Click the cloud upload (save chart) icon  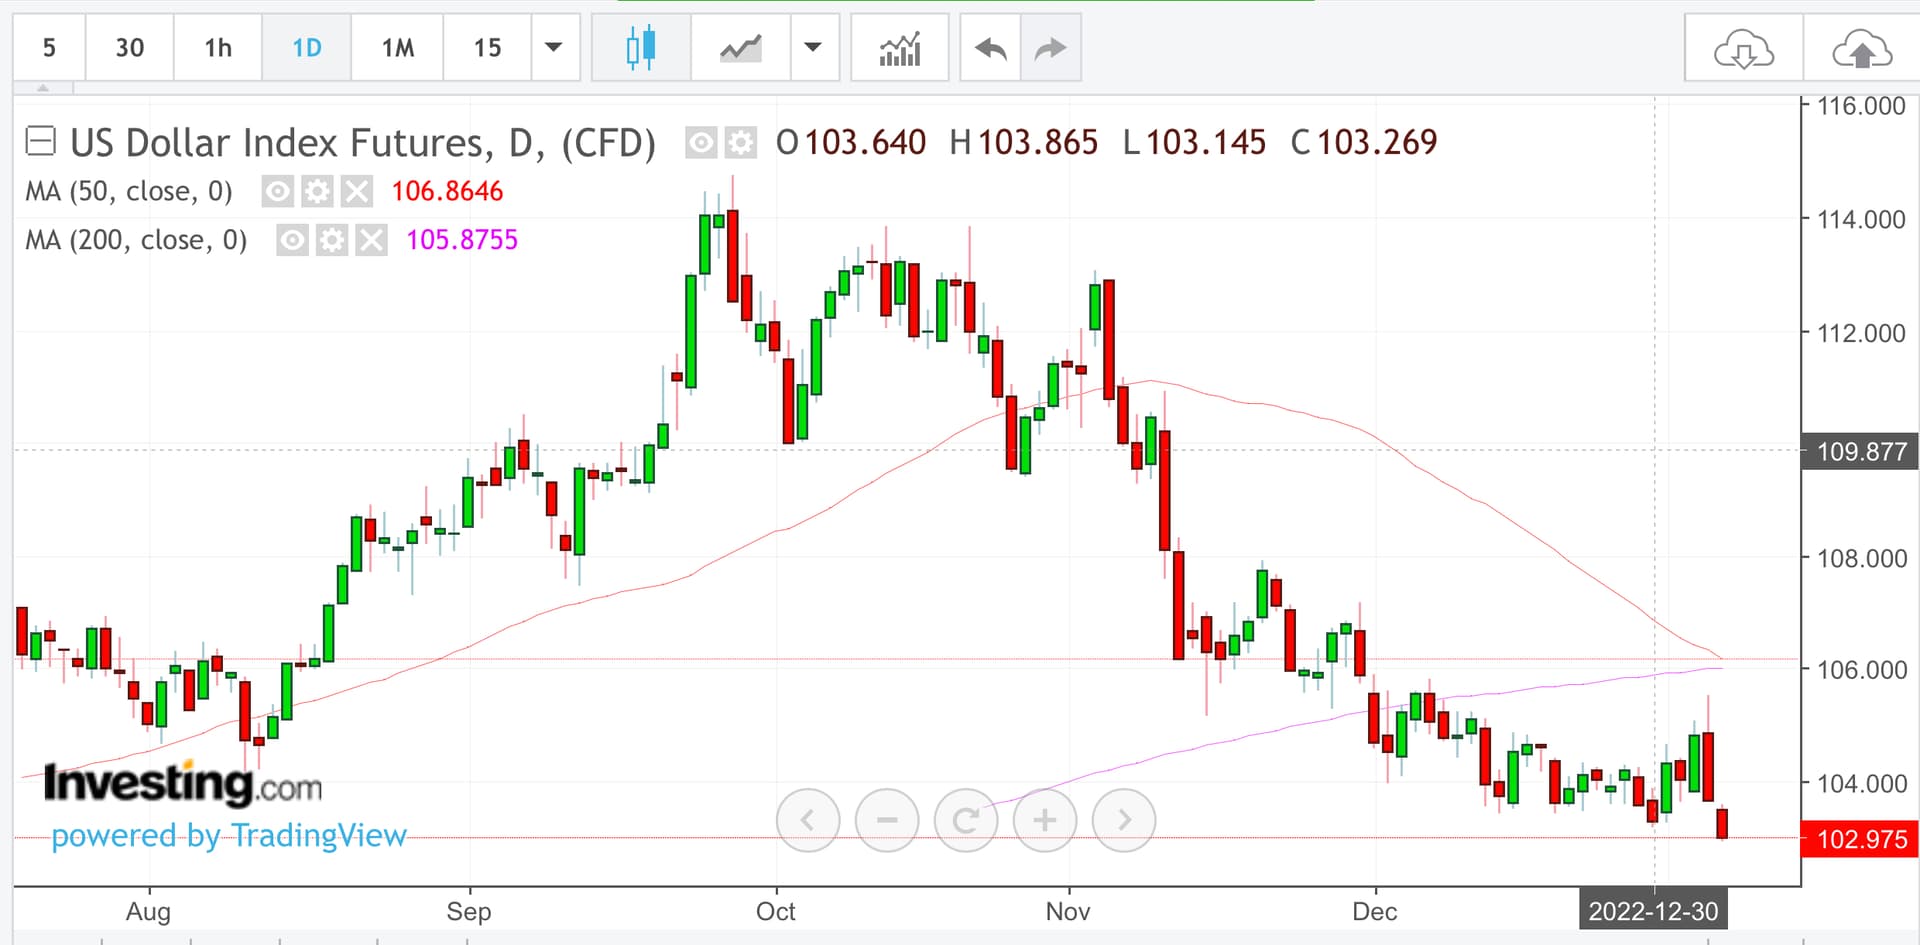(1861, 49)
